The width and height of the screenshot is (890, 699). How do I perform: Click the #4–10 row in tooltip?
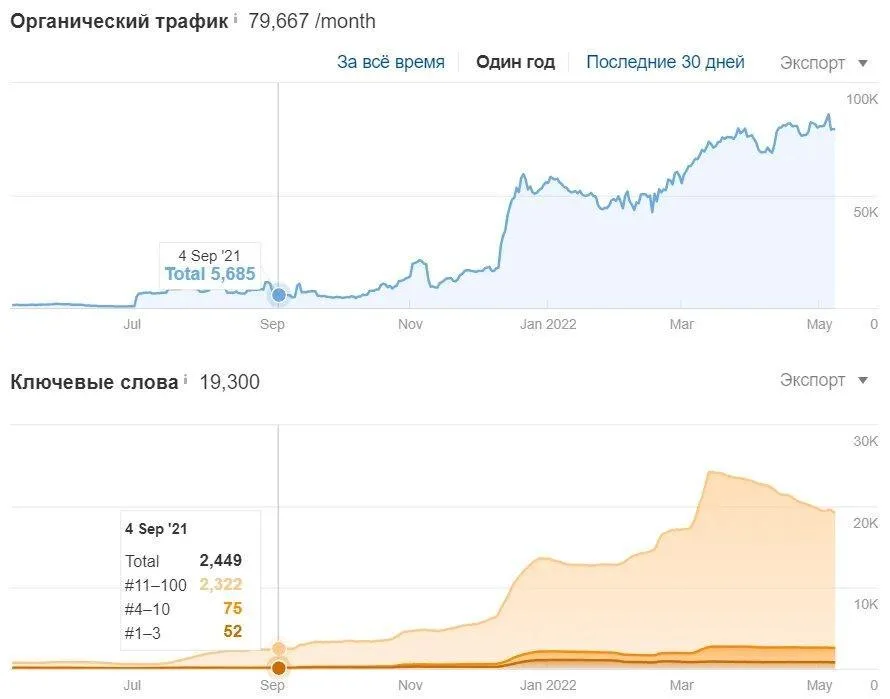(183, 608)
